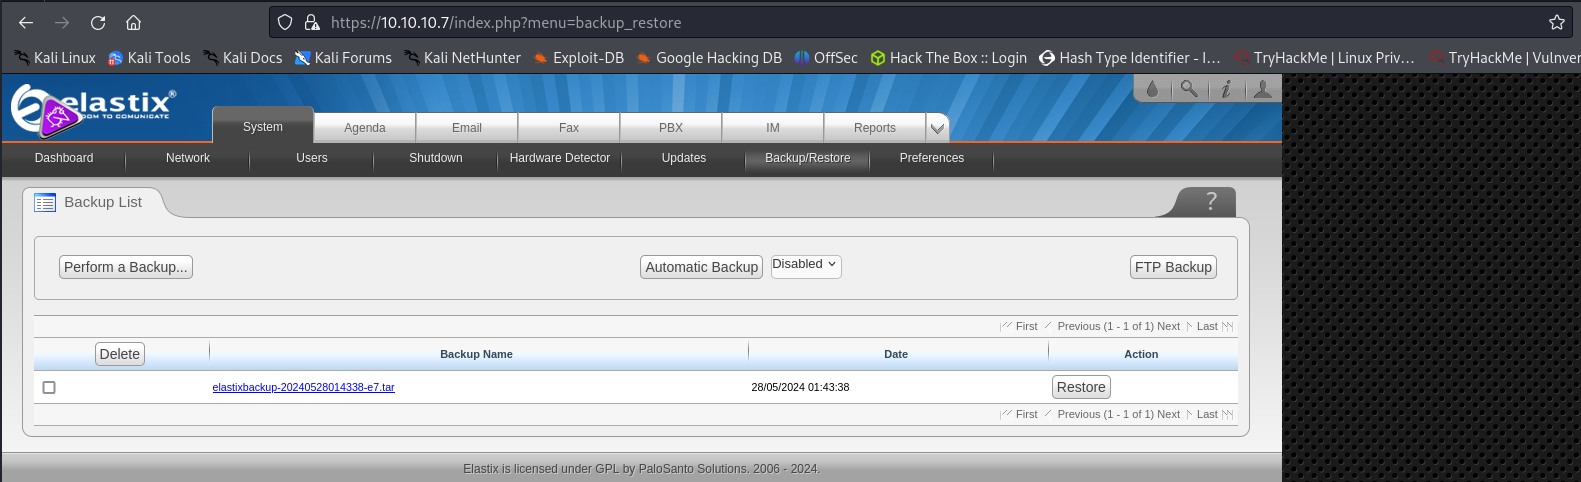1581x482 pixels.
Task: Switch to the Email tab
Action: click(x=467, y=128)
